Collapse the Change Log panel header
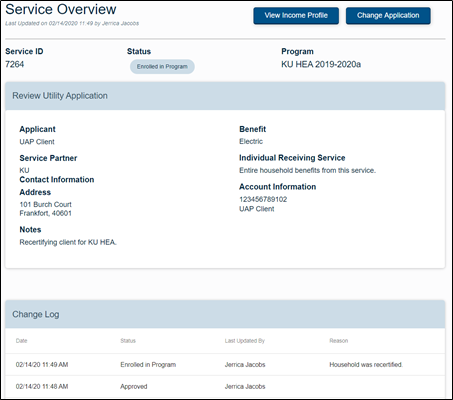Screen dimensions: 453x400 pyautogui.click(x=225, y=314)
